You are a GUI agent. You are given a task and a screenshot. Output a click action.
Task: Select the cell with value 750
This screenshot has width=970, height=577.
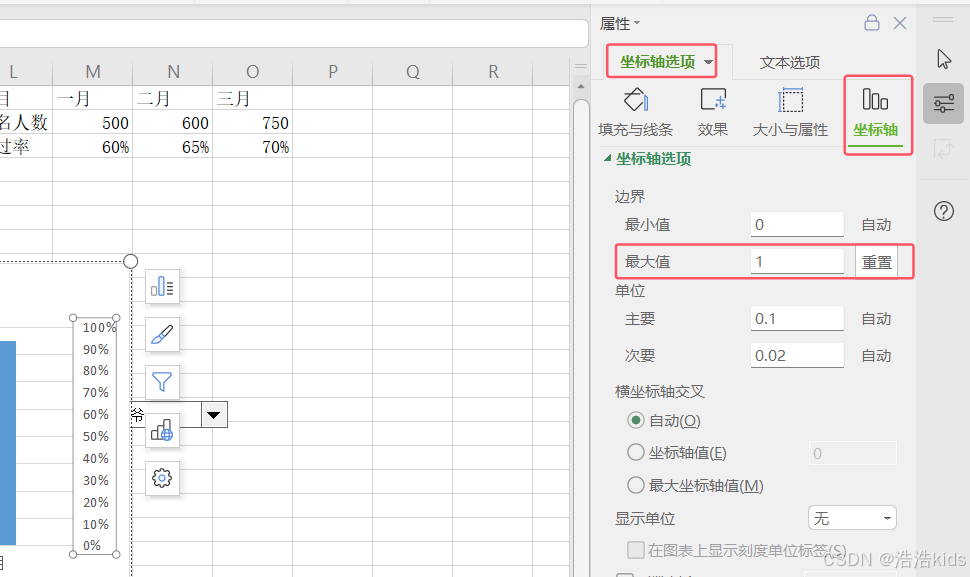[252, 122]
